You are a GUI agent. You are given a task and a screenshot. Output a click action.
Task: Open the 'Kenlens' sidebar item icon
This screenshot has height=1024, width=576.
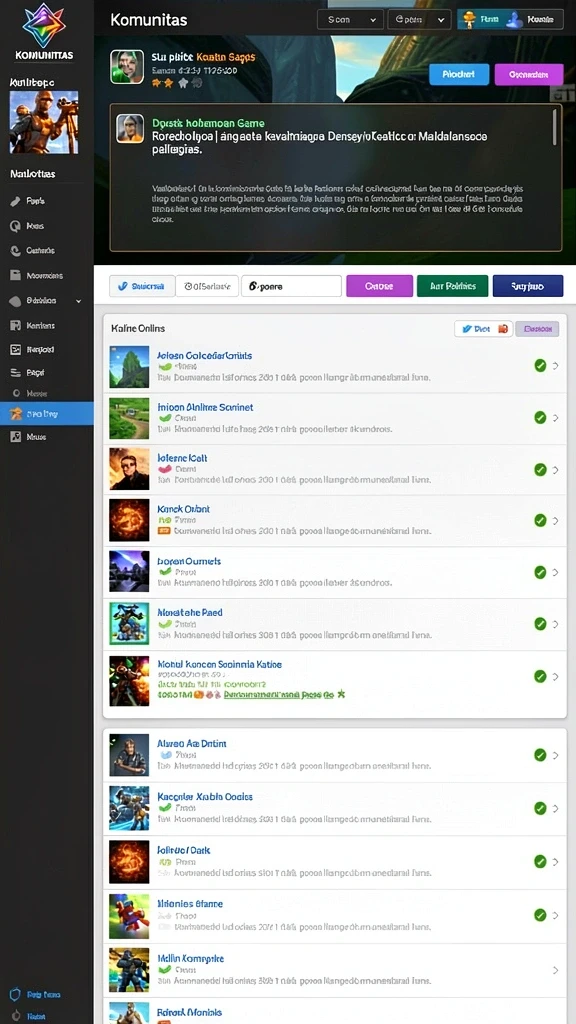pos(16,325)
